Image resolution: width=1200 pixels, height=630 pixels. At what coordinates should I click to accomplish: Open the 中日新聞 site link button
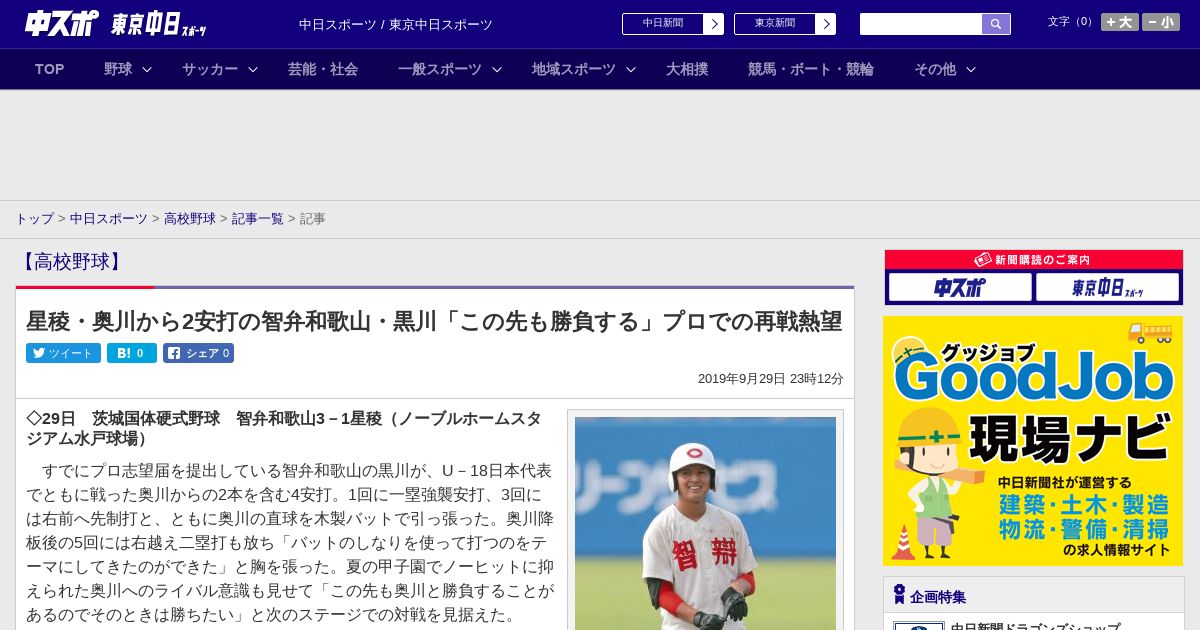pos(662,24)
